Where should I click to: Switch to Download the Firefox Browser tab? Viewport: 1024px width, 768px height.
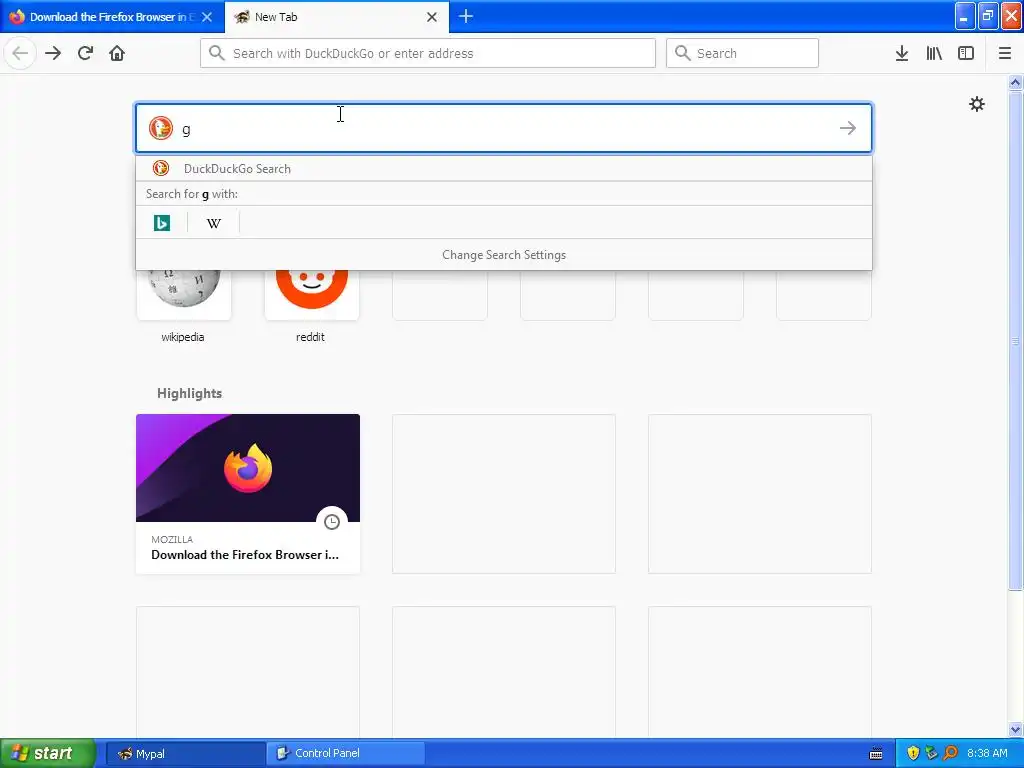coord(112,17)
